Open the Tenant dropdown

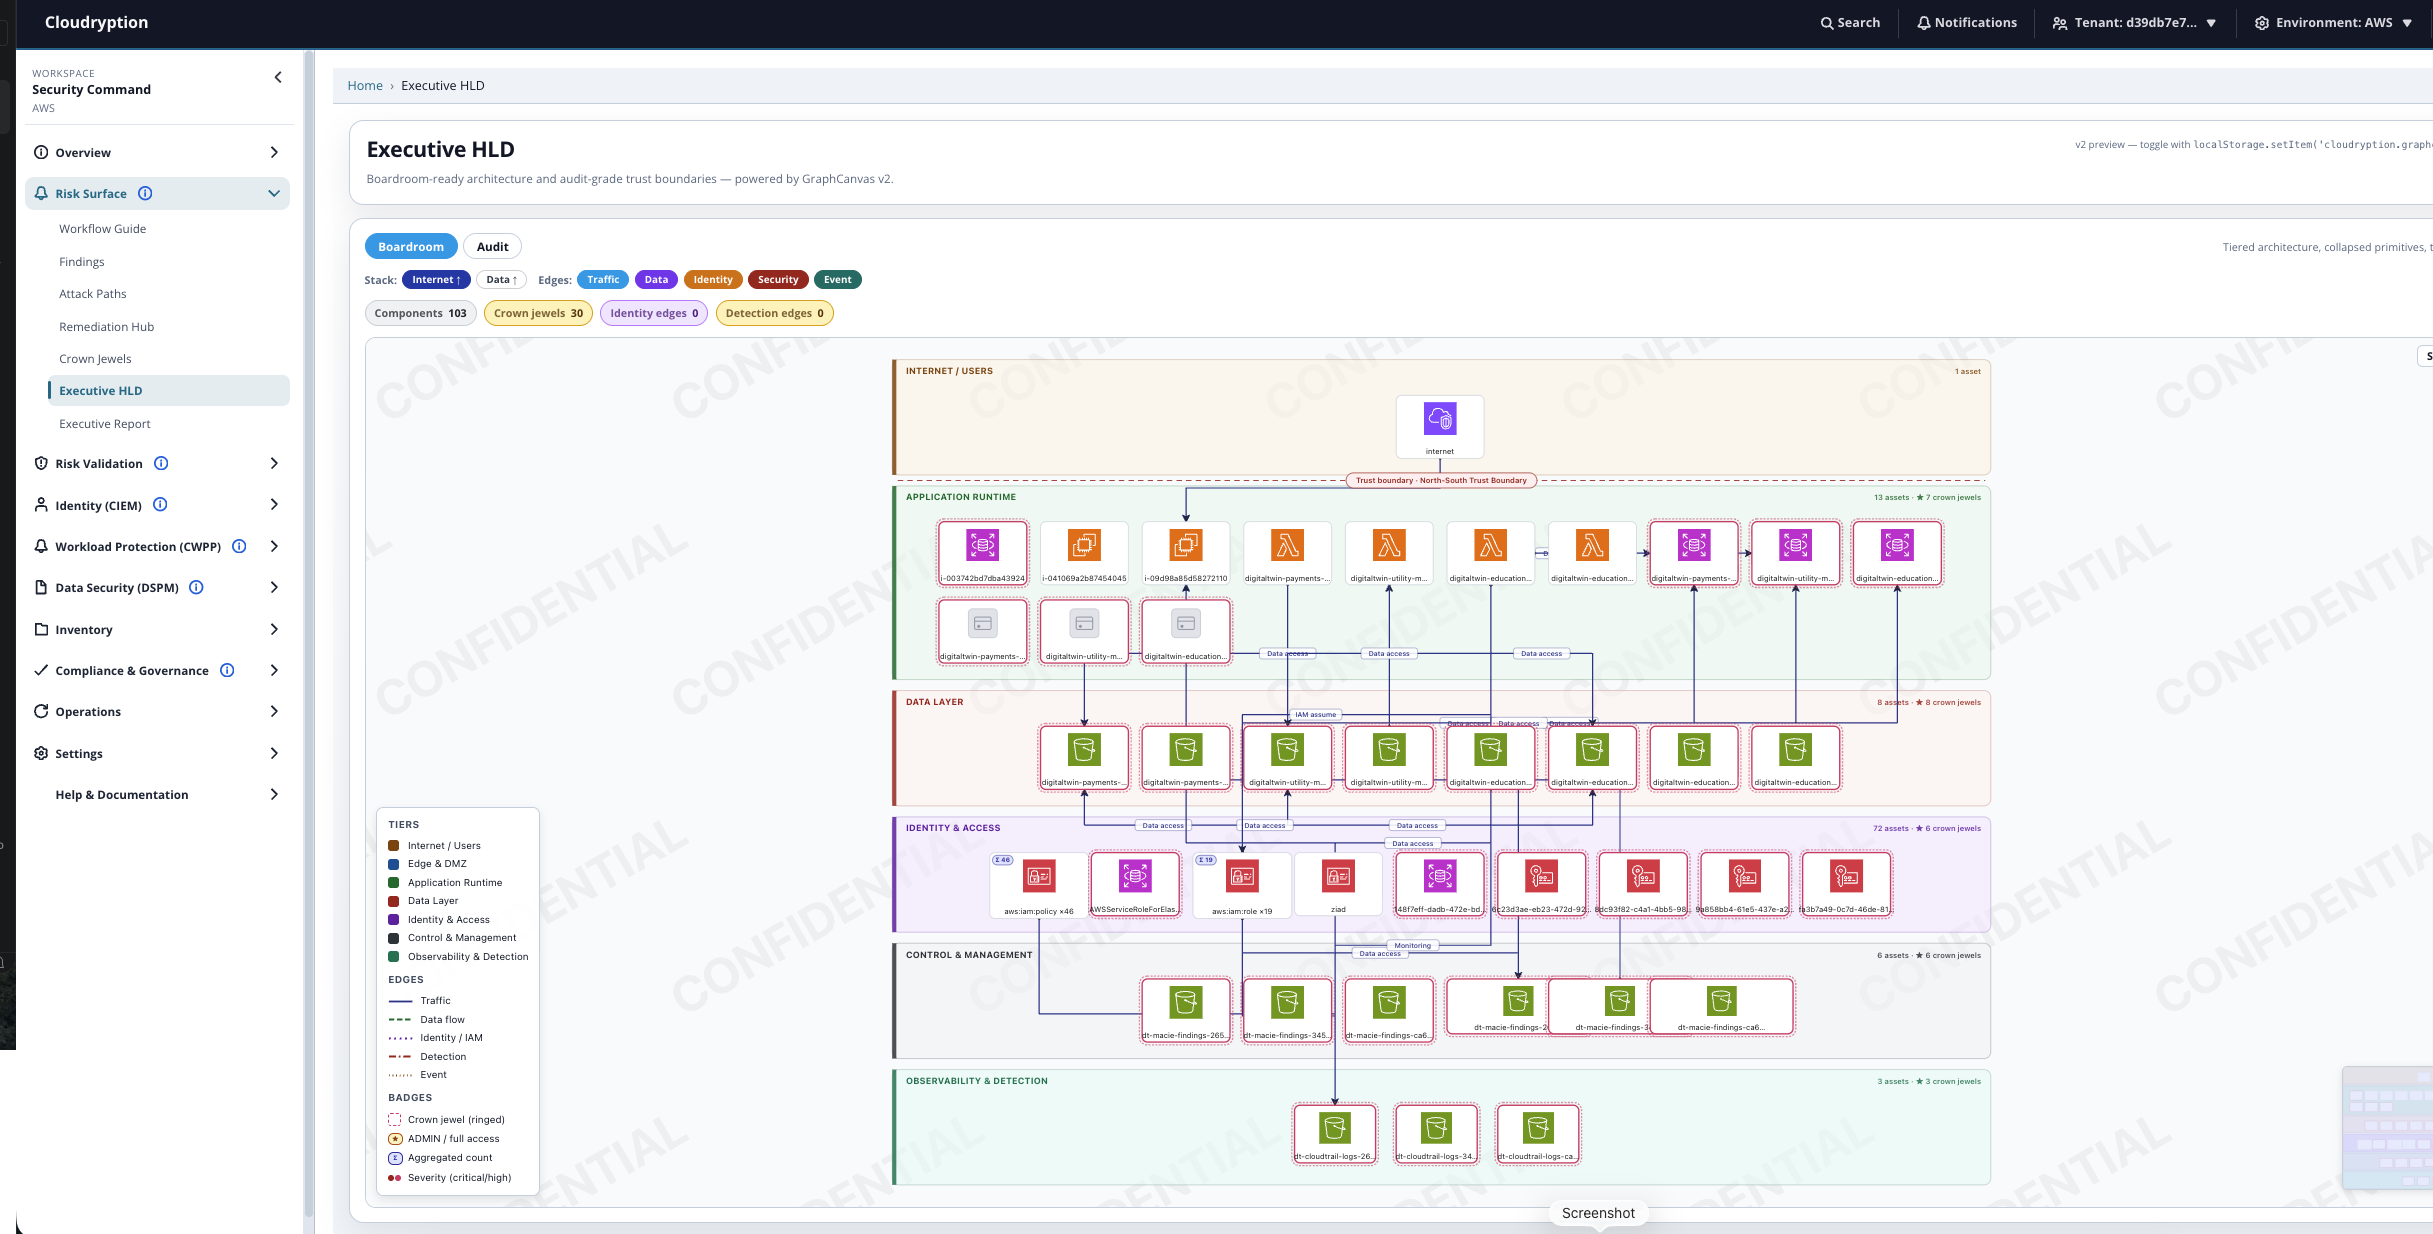coord(2134,22)
